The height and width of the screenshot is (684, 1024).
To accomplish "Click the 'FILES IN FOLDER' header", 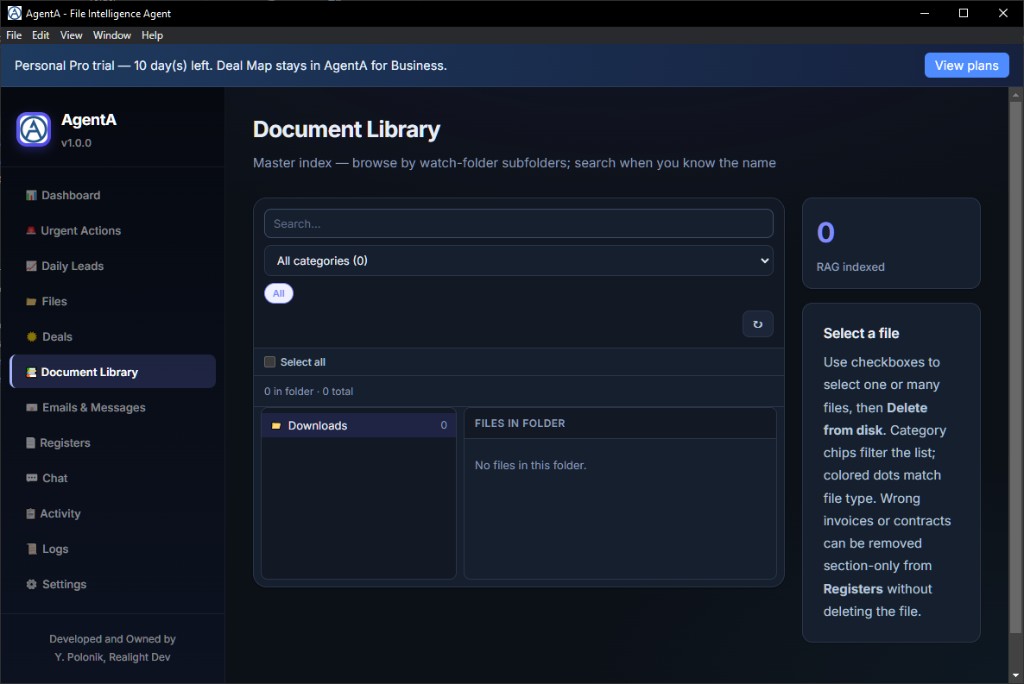I will point(520,423).
